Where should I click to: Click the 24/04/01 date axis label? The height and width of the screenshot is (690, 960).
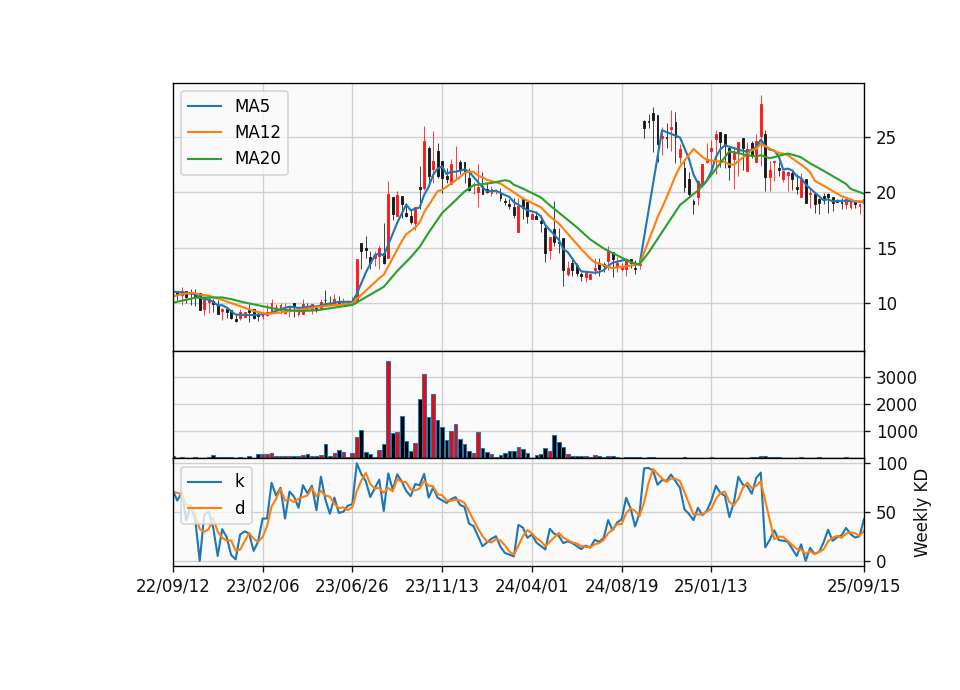click(x=531, y=586)
